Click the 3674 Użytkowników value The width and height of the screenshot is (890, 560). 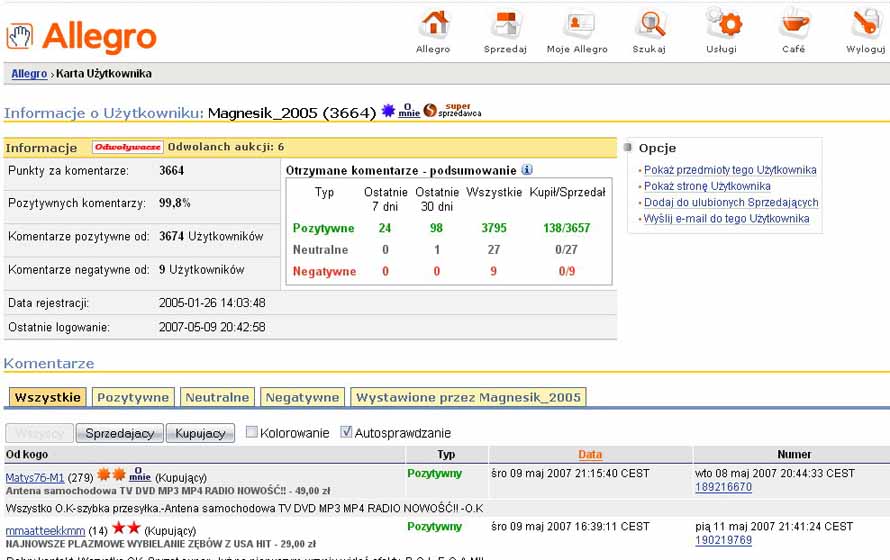(x=211, y=237)
